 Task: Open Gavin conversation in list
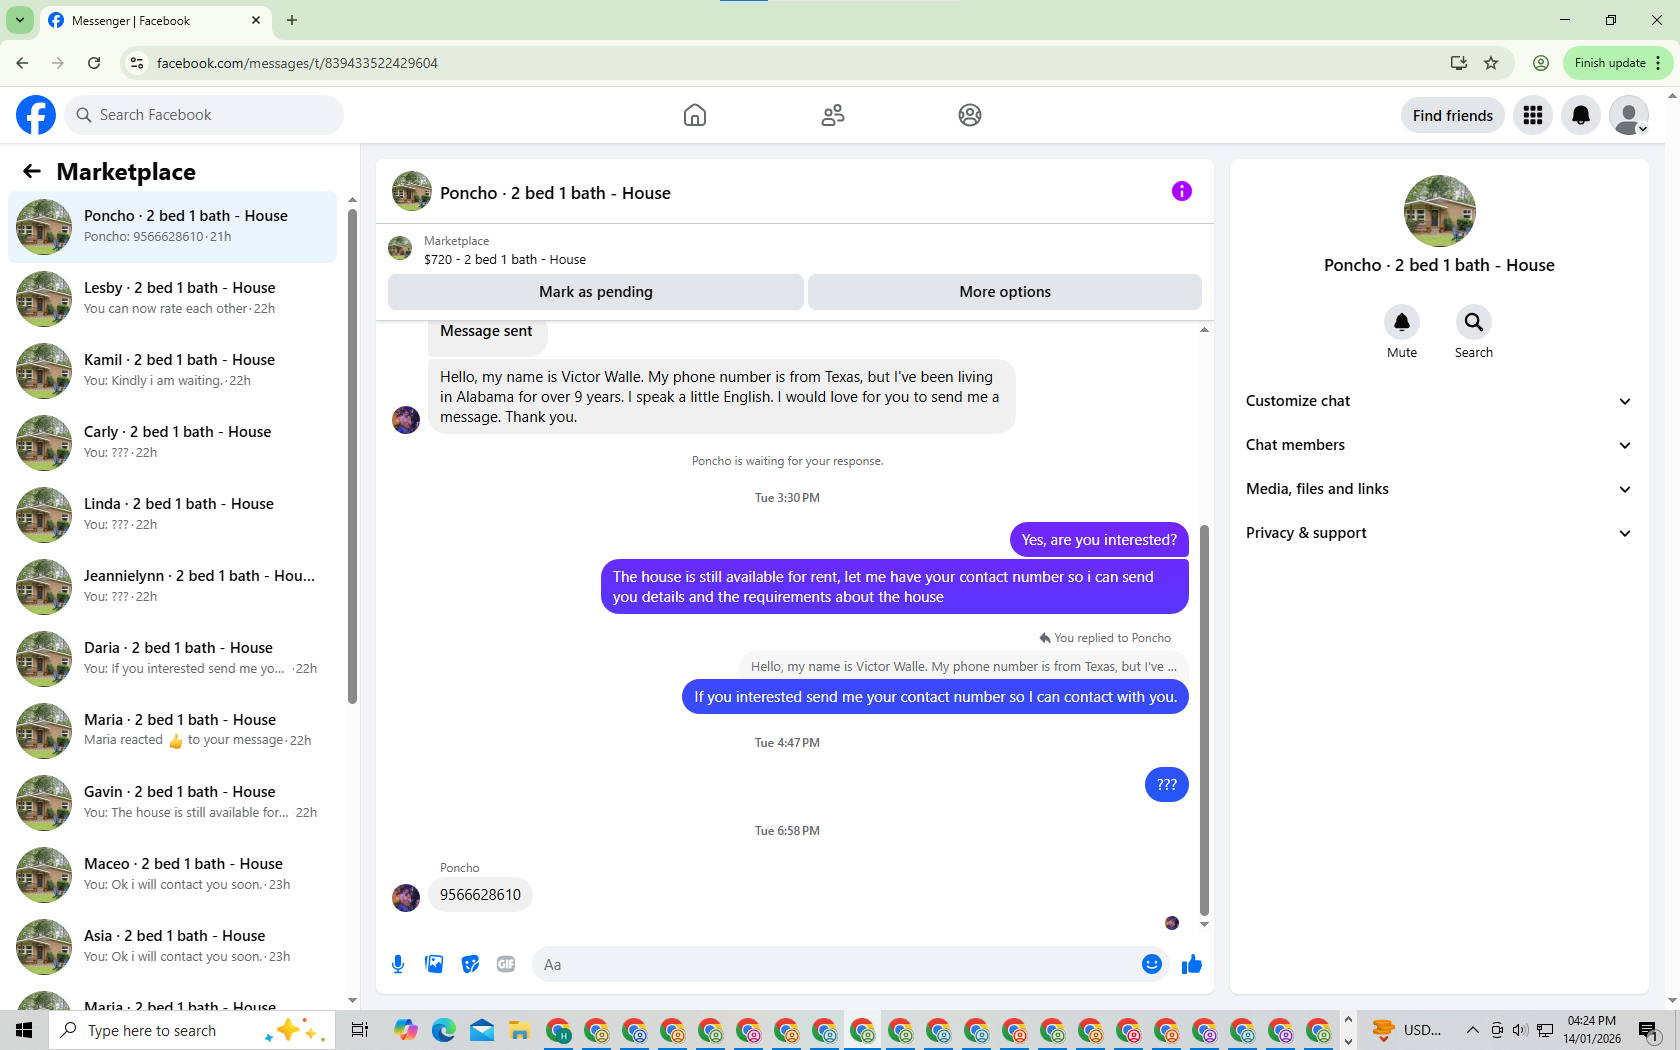pyautogui.click(x=173, y=803)
